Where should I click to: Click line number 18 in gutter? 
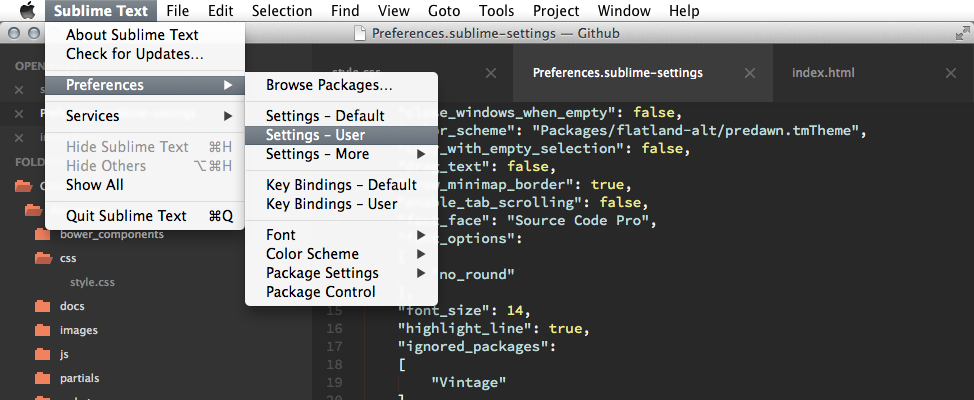(334, 364)
